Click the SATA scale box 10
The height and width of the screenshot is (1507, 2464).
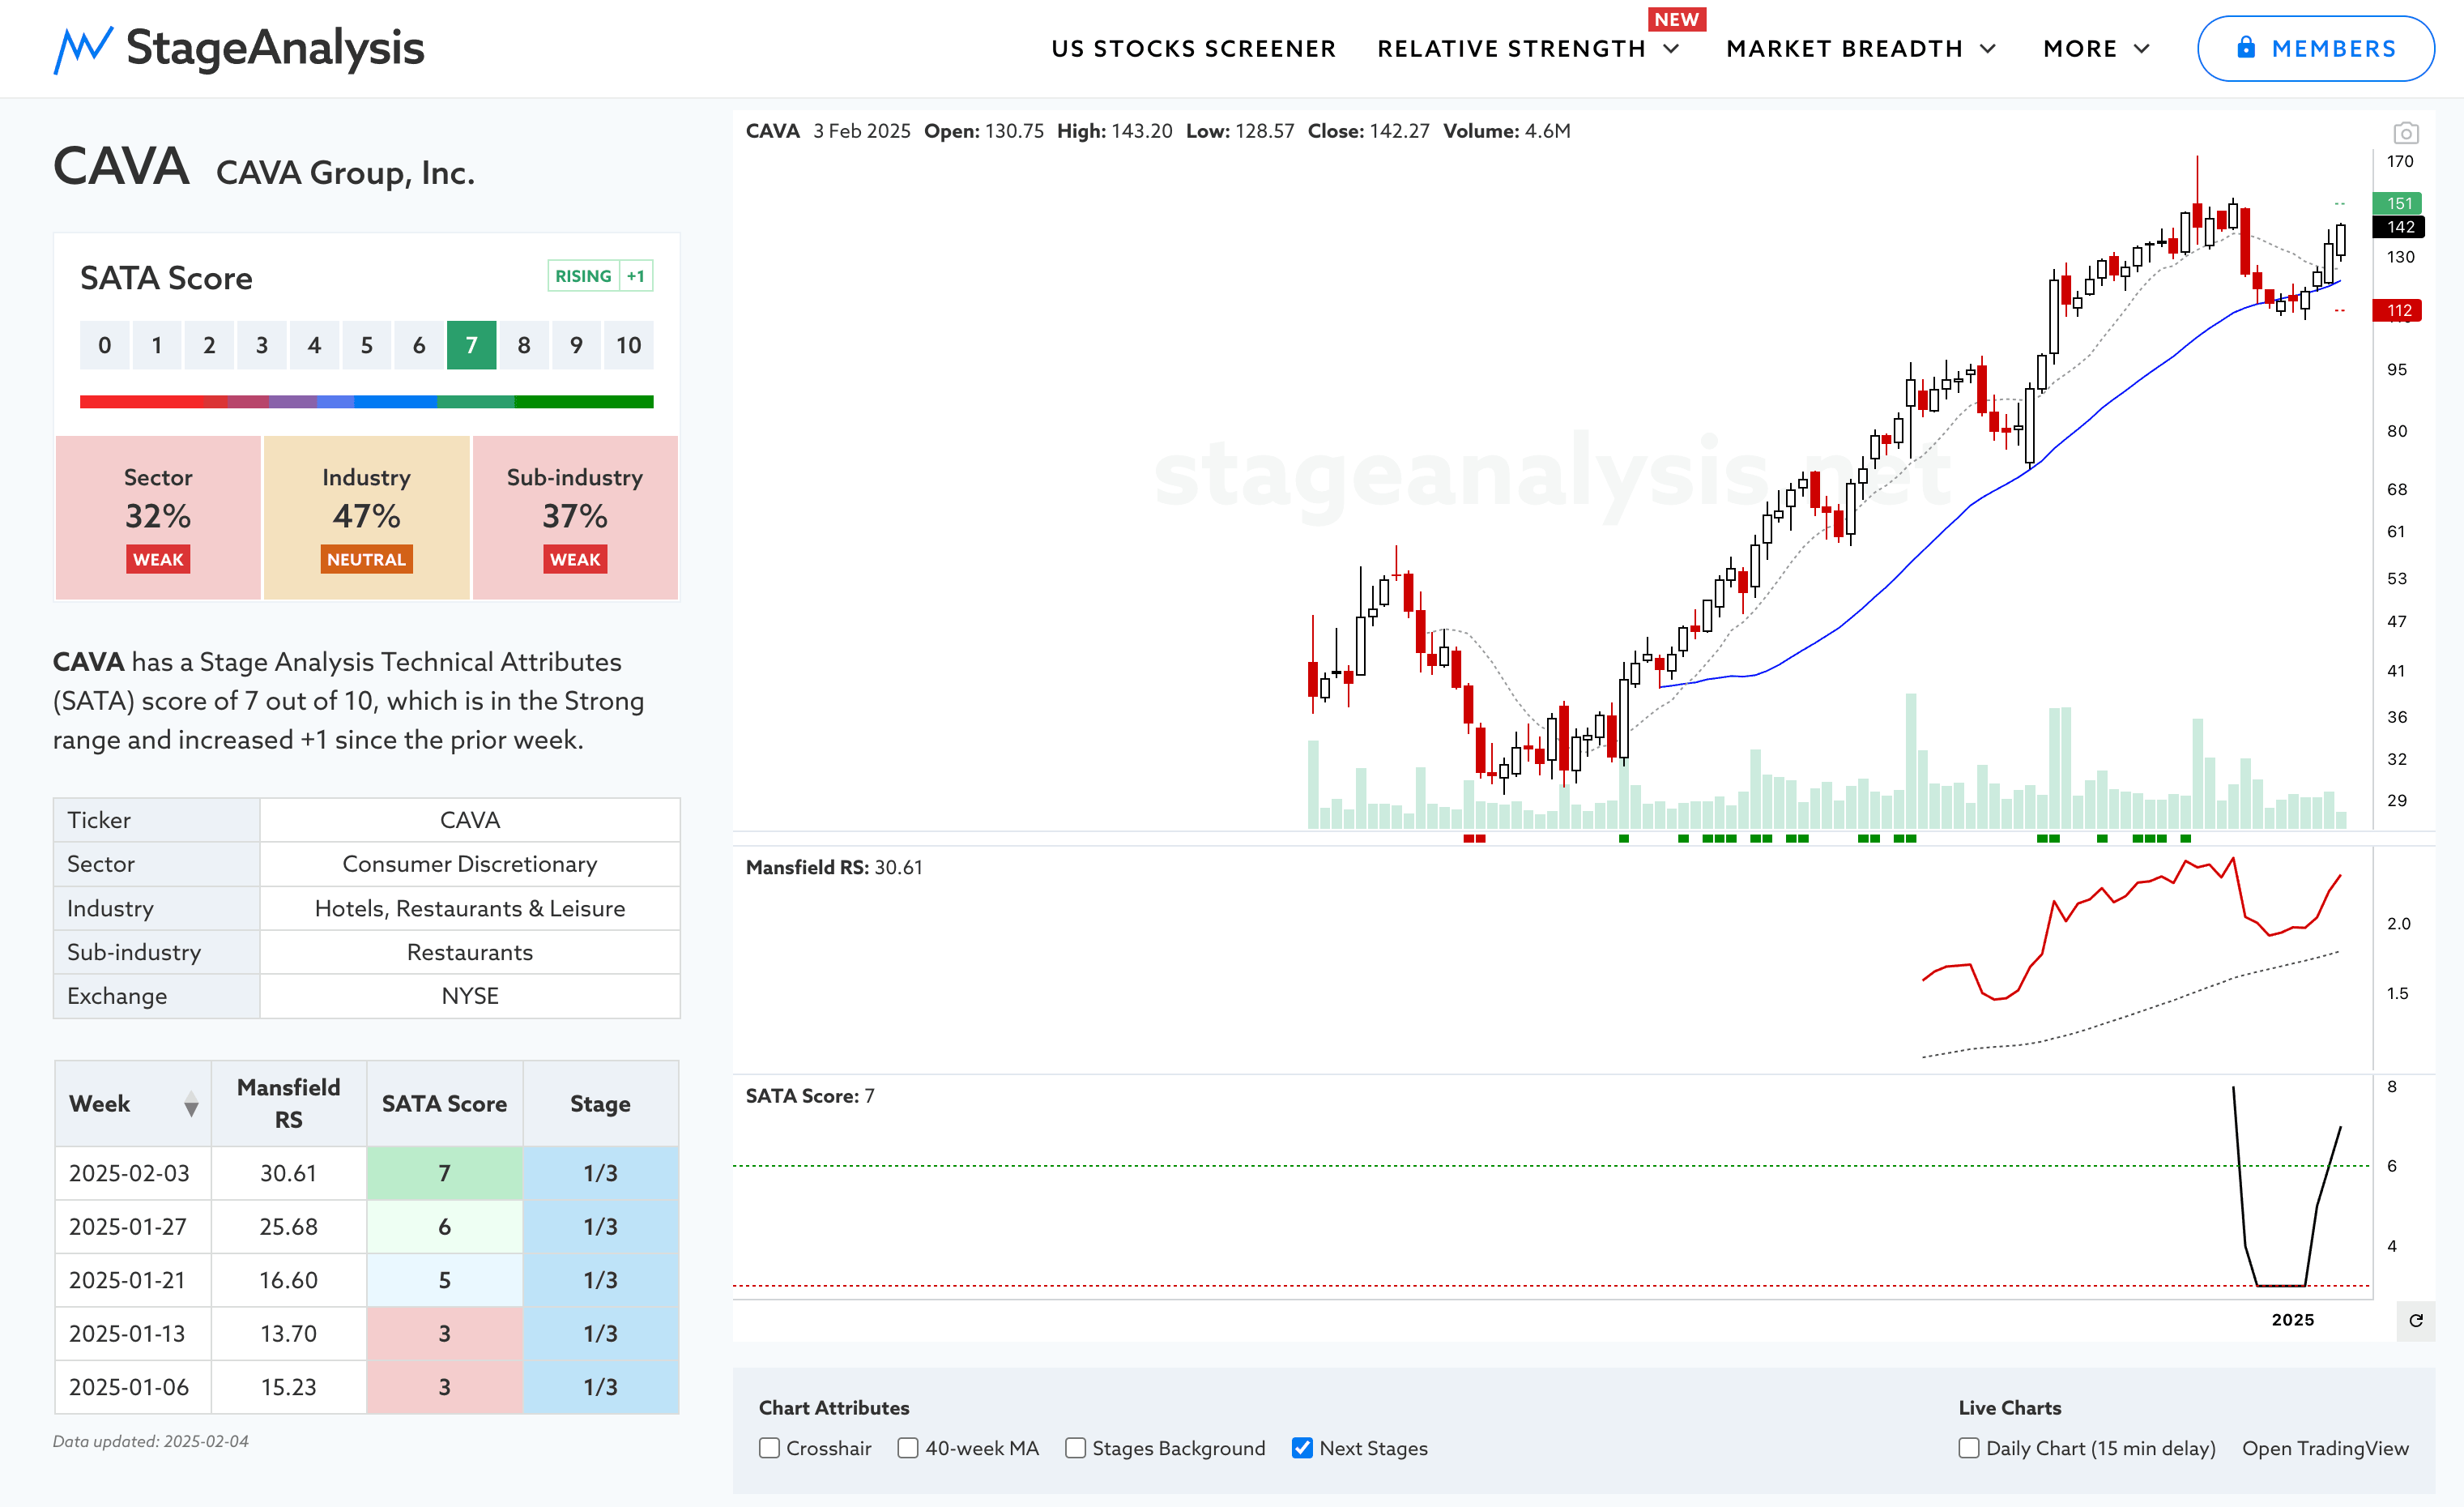coord(628,345)
